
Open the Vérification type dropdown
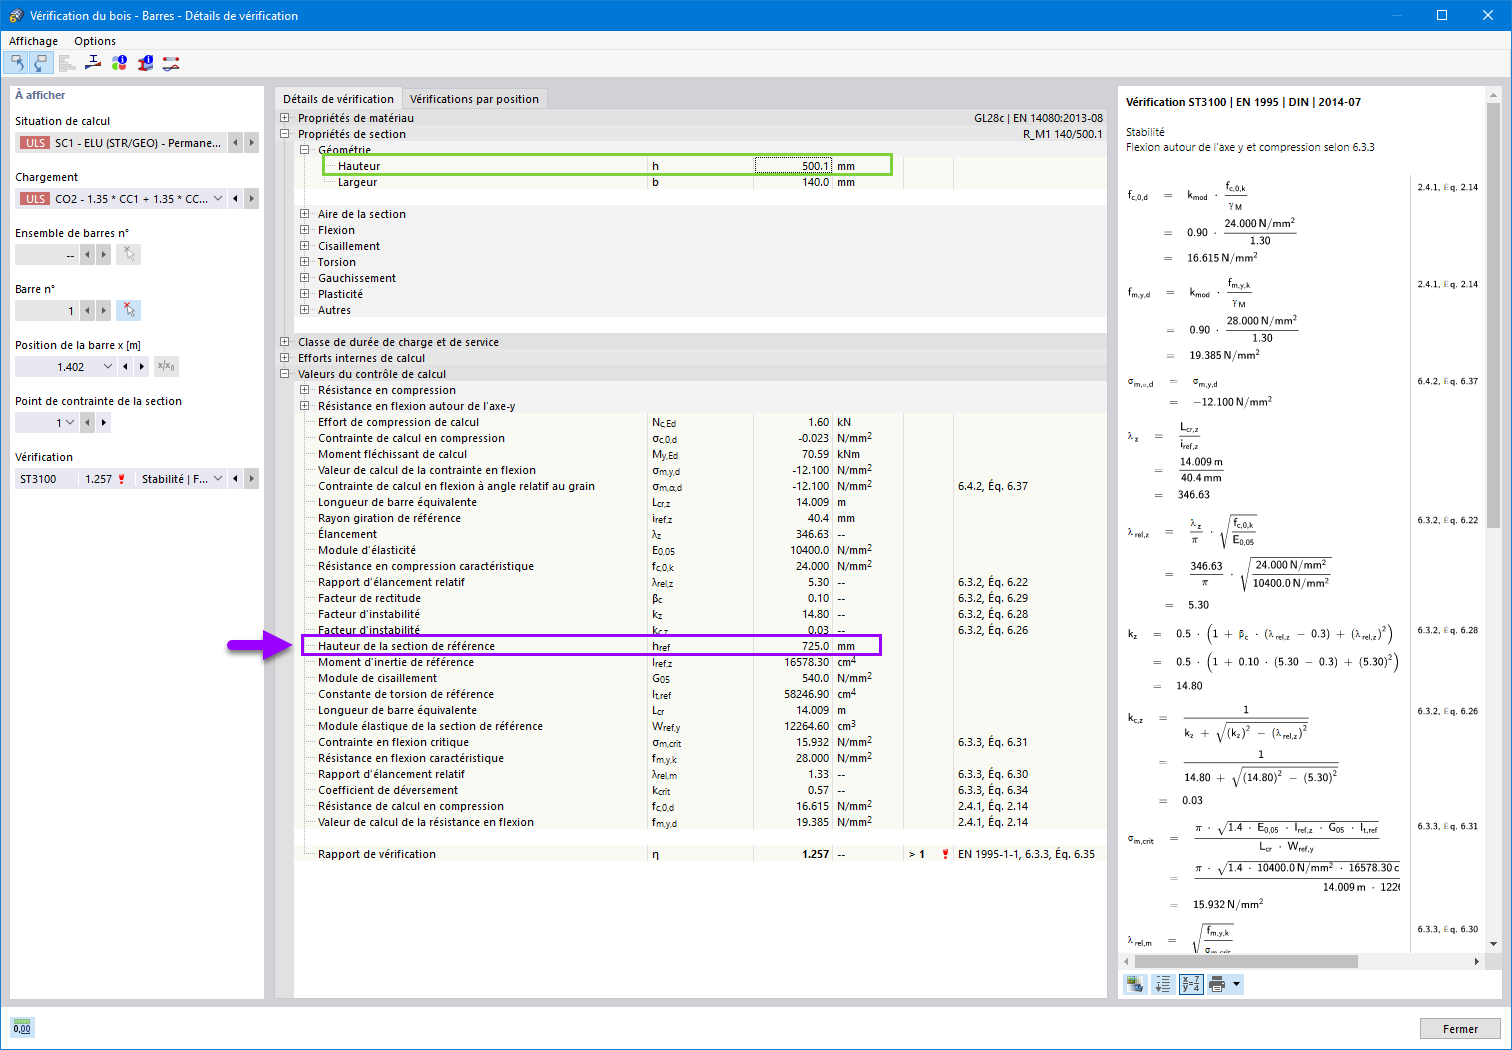click(x=218, y=479)
